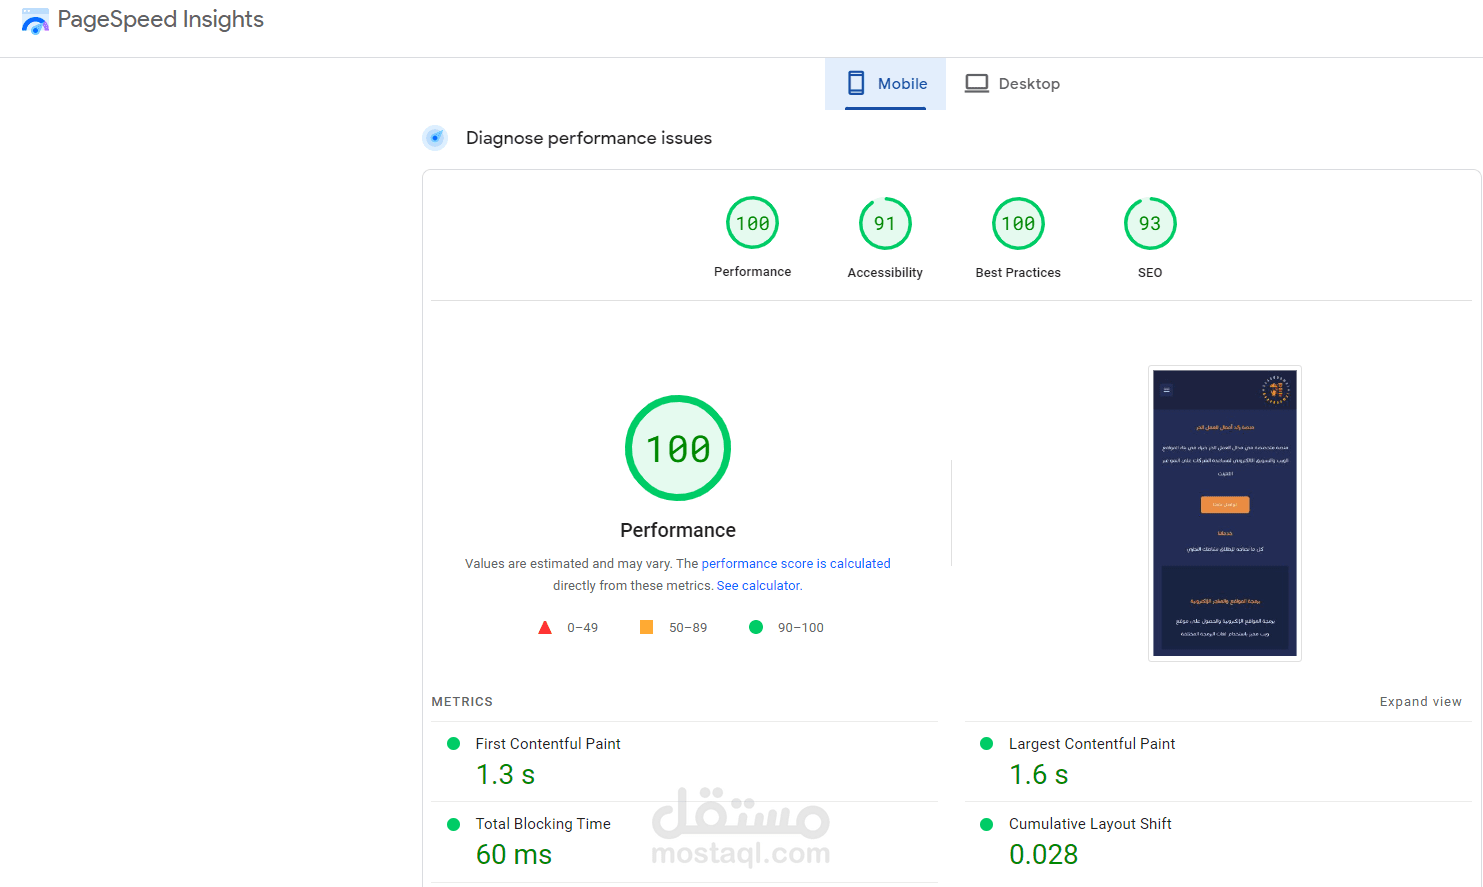Select the Values are estimated disclaimer text
The height and width of the screenshot is (887, 1483).
pos(678,575)
